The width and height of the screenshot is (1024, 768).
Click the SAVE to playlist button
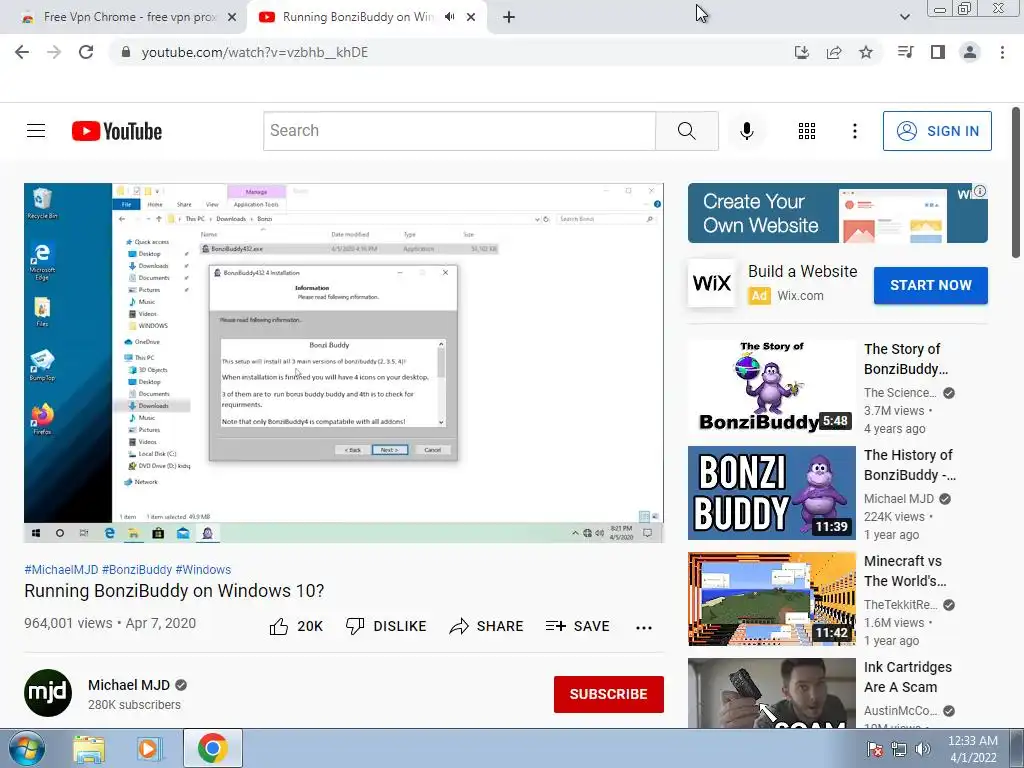578,626
